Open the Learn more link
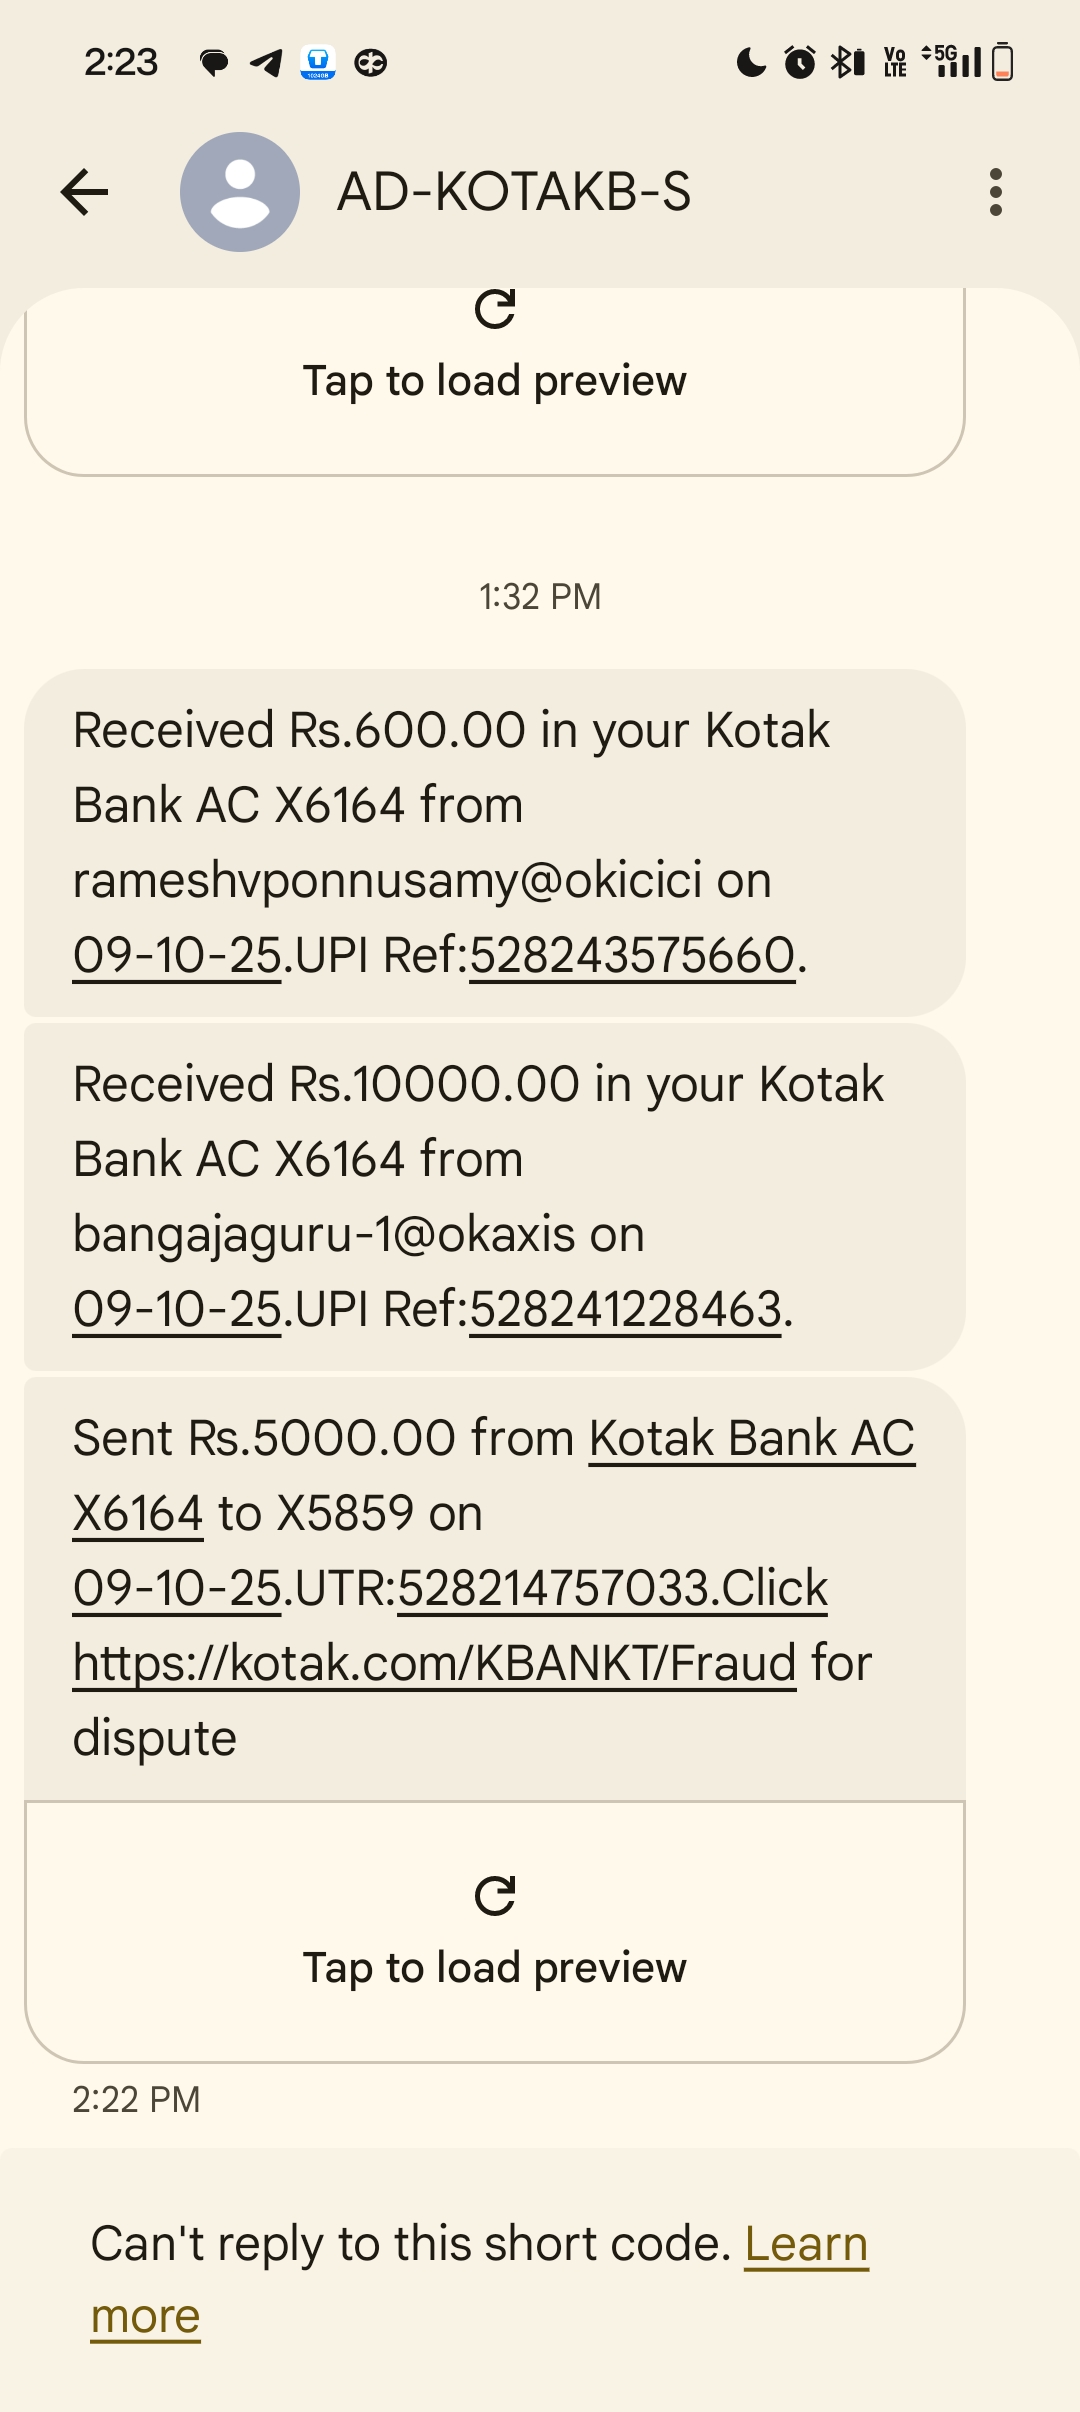This screenshot has width=1080, height=2412. click(806, 2245)
